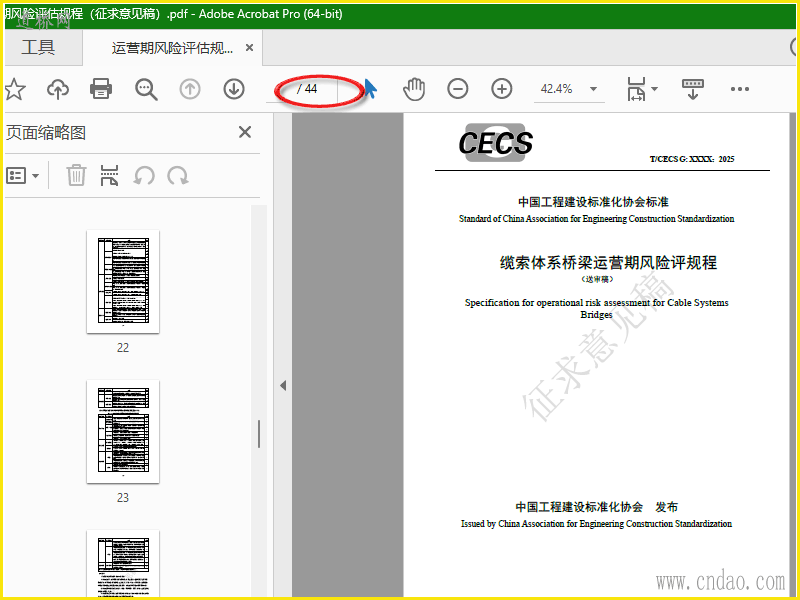Rotate page counterclockwise
Viewport: 800px width, 600px height.
[144, 176]
